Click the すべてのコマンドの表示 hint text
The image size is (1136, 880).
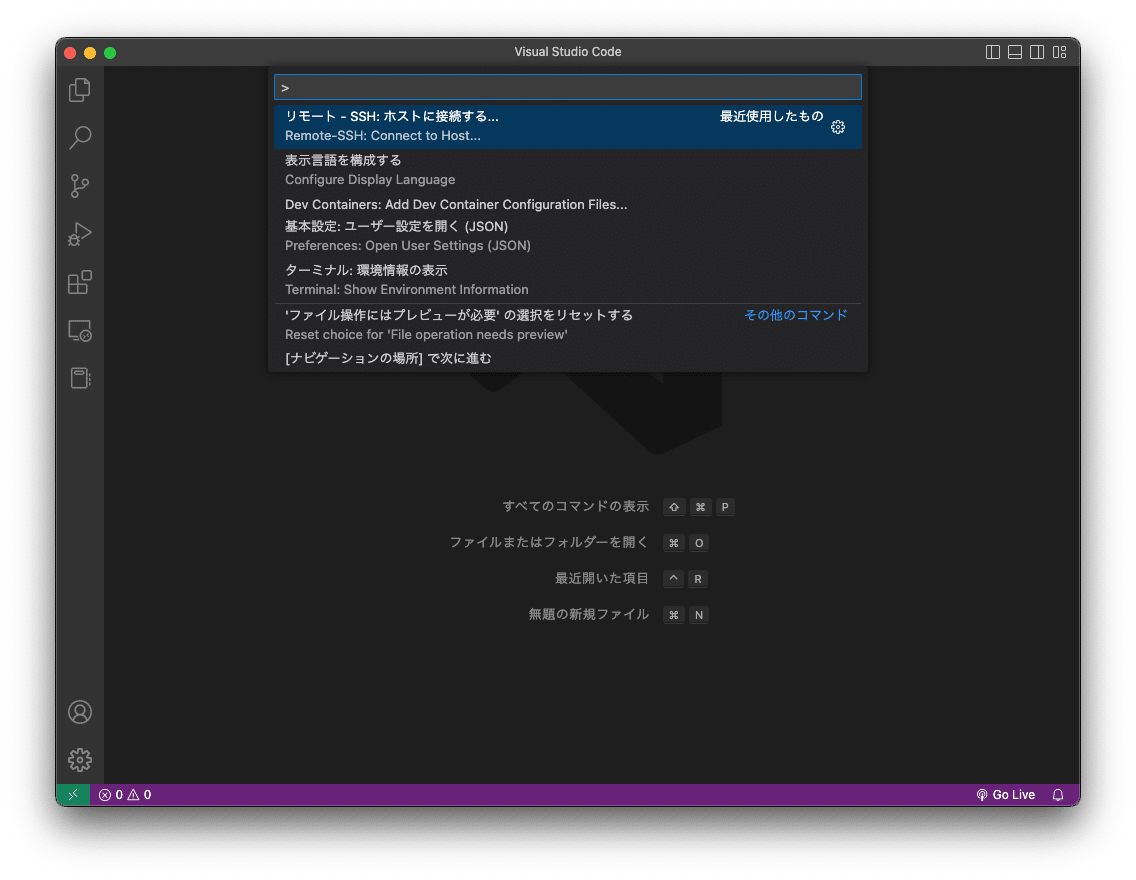coord(576,506)
